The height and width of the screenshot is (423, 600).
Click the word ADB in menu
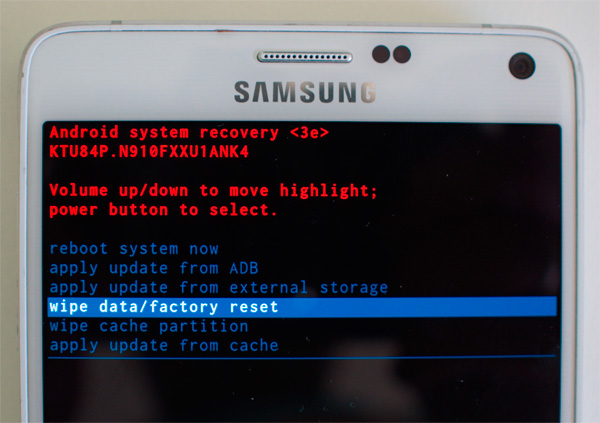point(244,268)
